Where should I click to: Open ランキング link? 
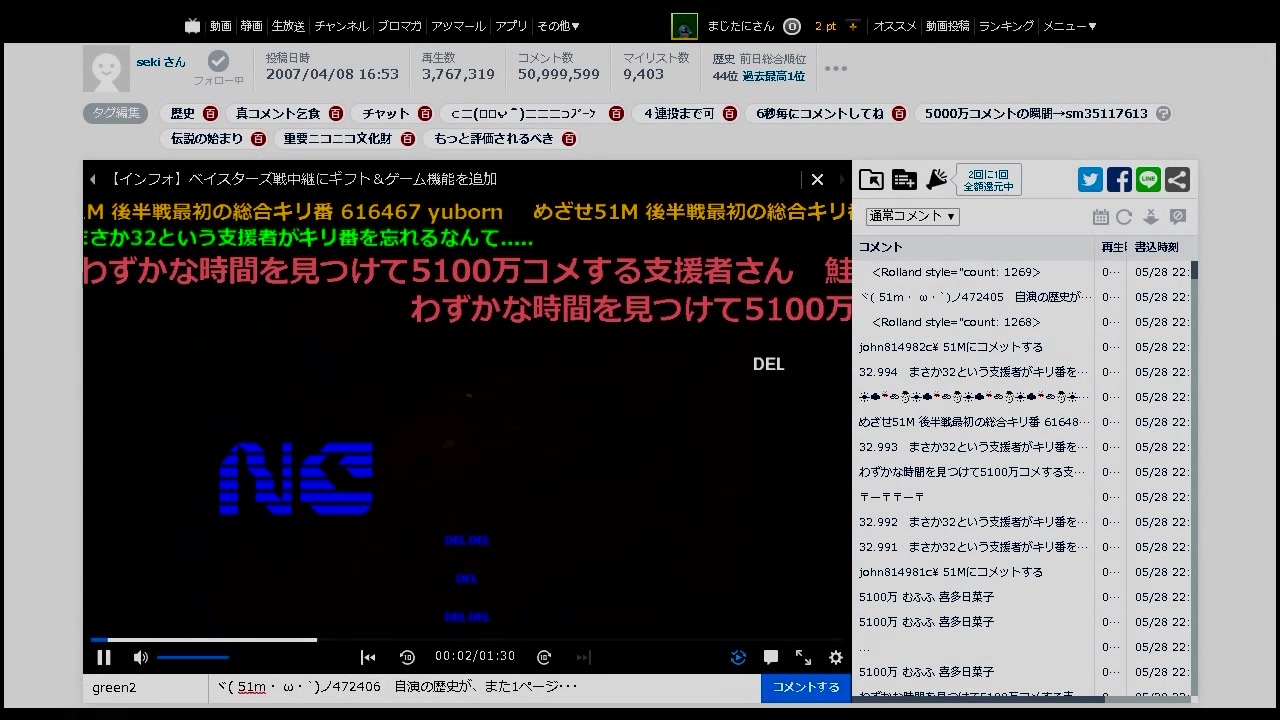(1006, 26)
